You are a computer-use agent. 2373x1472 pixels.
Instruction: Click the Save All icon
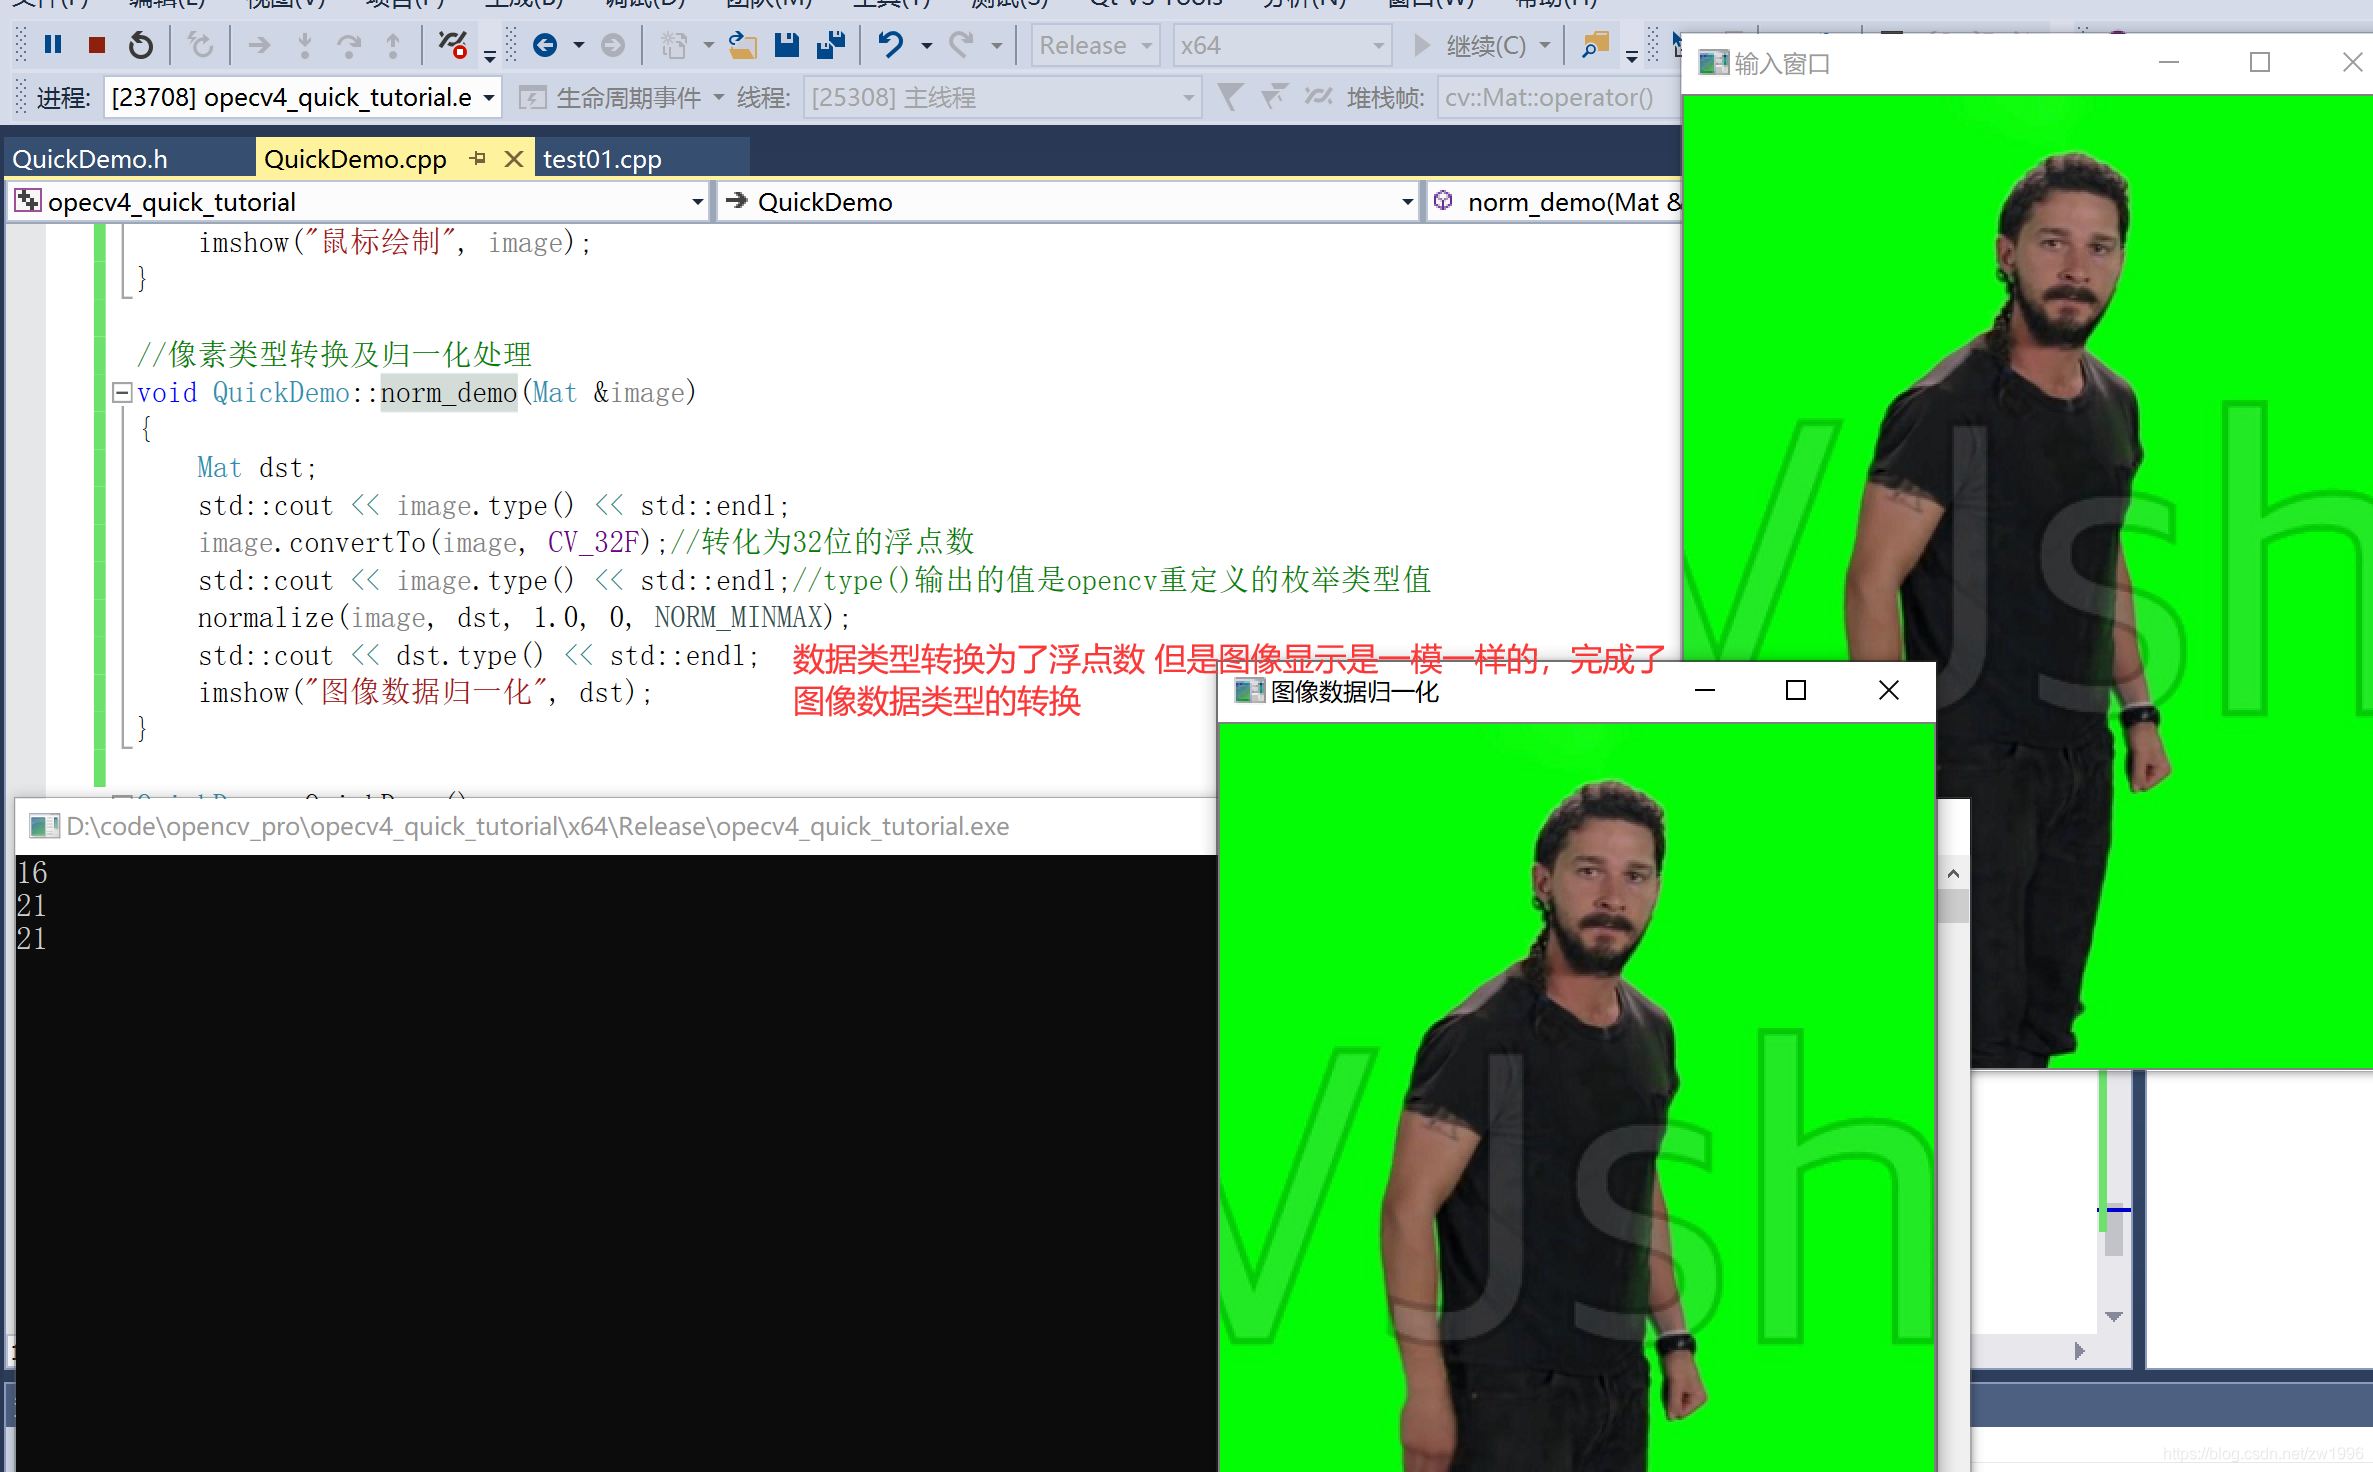coord(831,45)
